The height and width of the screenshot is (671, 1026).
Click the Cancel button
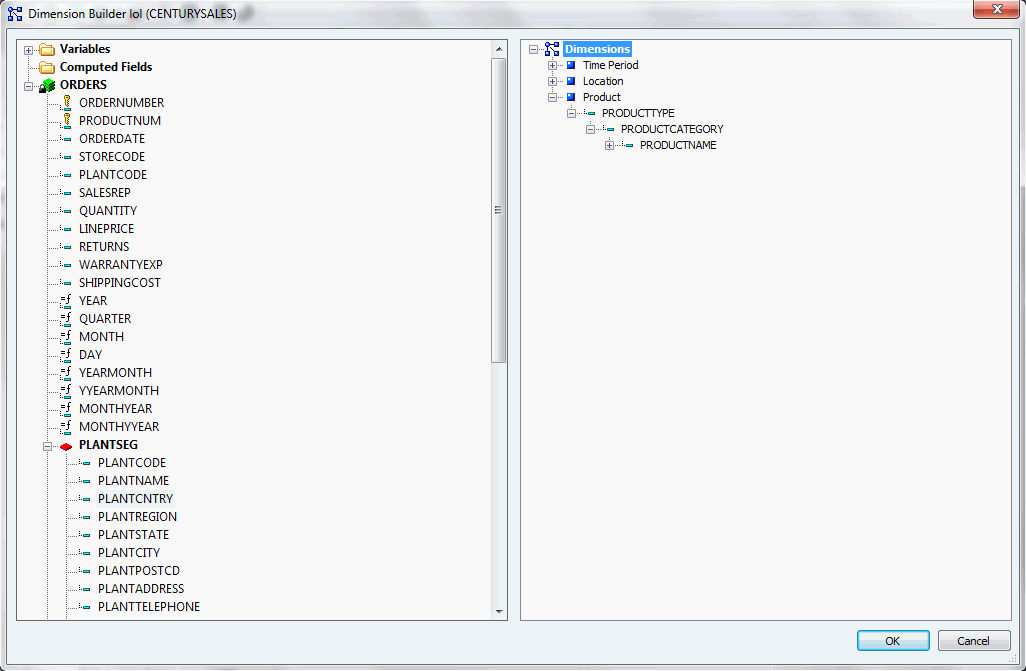[x=974, y=641]
